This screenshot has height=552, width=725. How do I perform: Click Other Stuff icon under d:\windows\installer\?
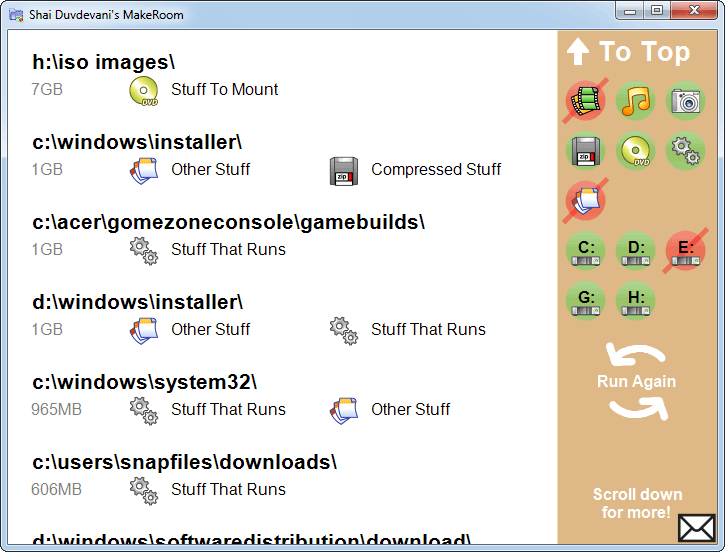coord(143,331)
